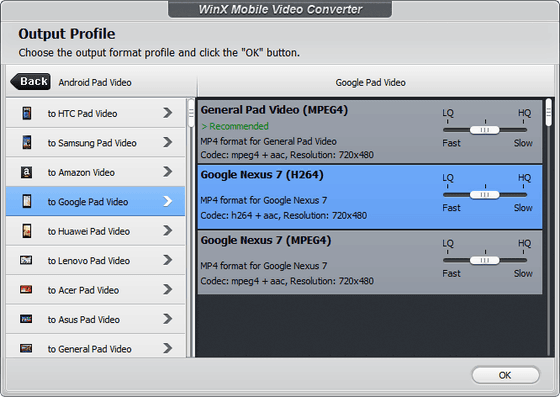This screenshot has height=397, width=560.
Task: Confirm the selection with OK button
Action: coord(505,375)
